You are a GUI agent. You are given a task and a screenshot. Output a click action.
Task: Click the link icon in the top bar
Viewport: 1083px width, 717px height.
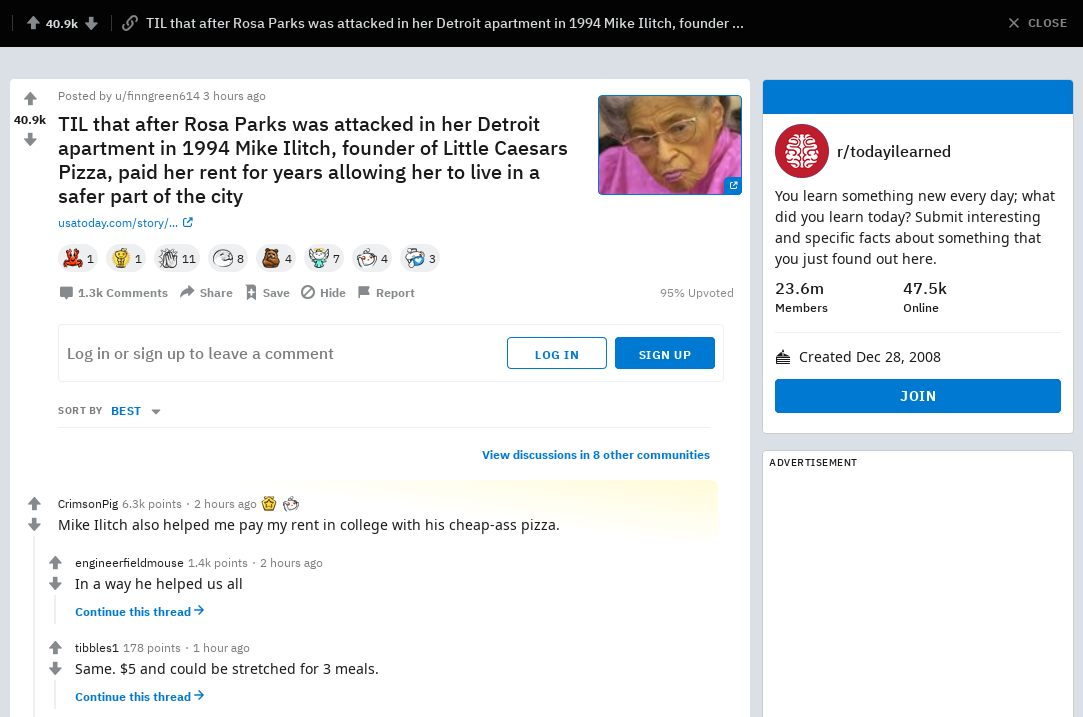[x=129, y=23]
